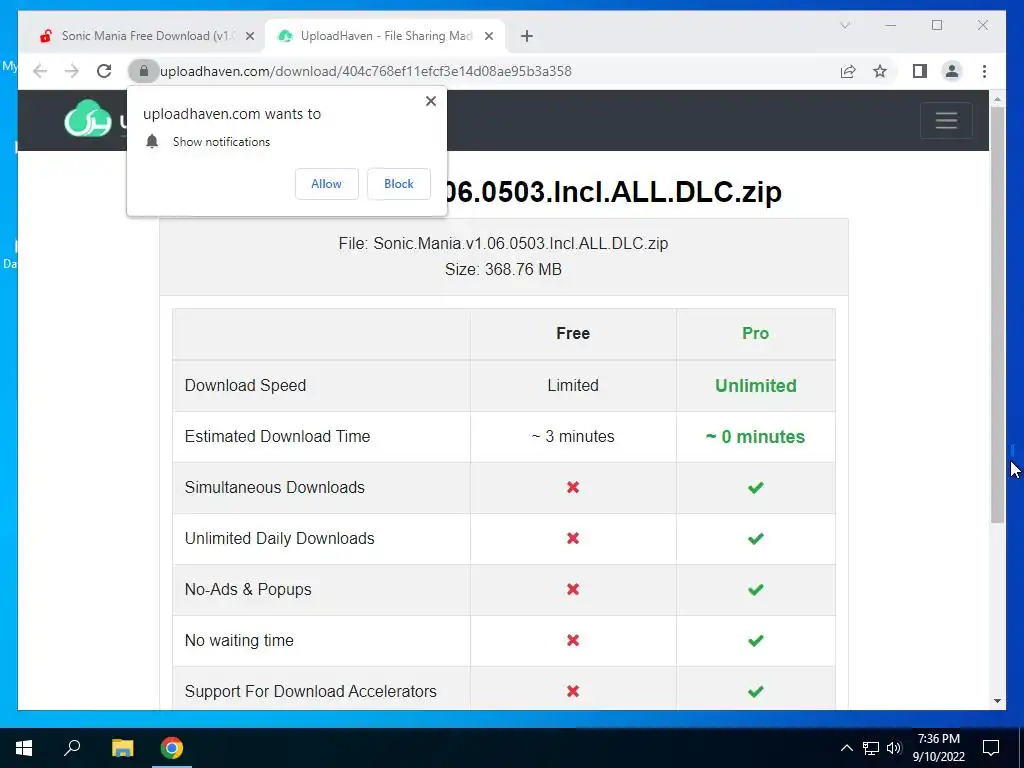Click the browser forward arrow
The width and height of the screenshot is (1024, 768).
point(71,71)
